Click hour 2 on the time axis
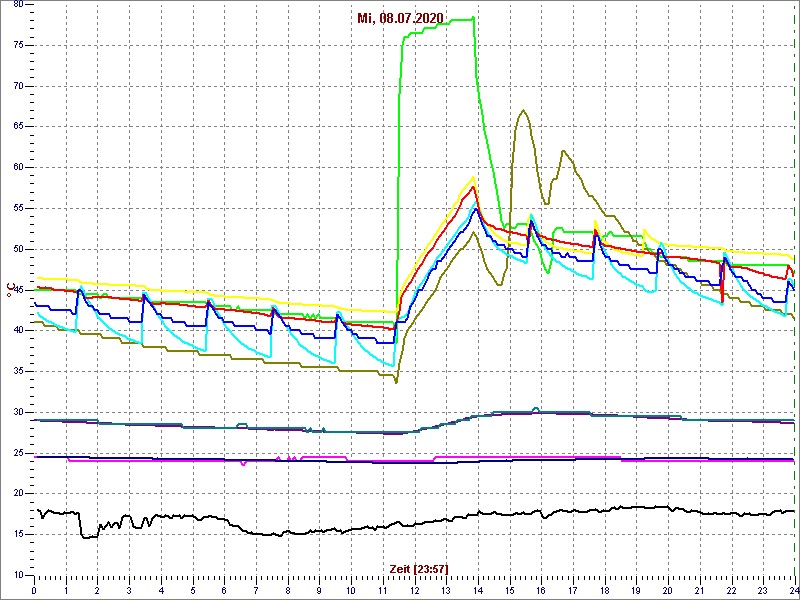The height and width of the screenshot is (600, 800). [97, 589]
